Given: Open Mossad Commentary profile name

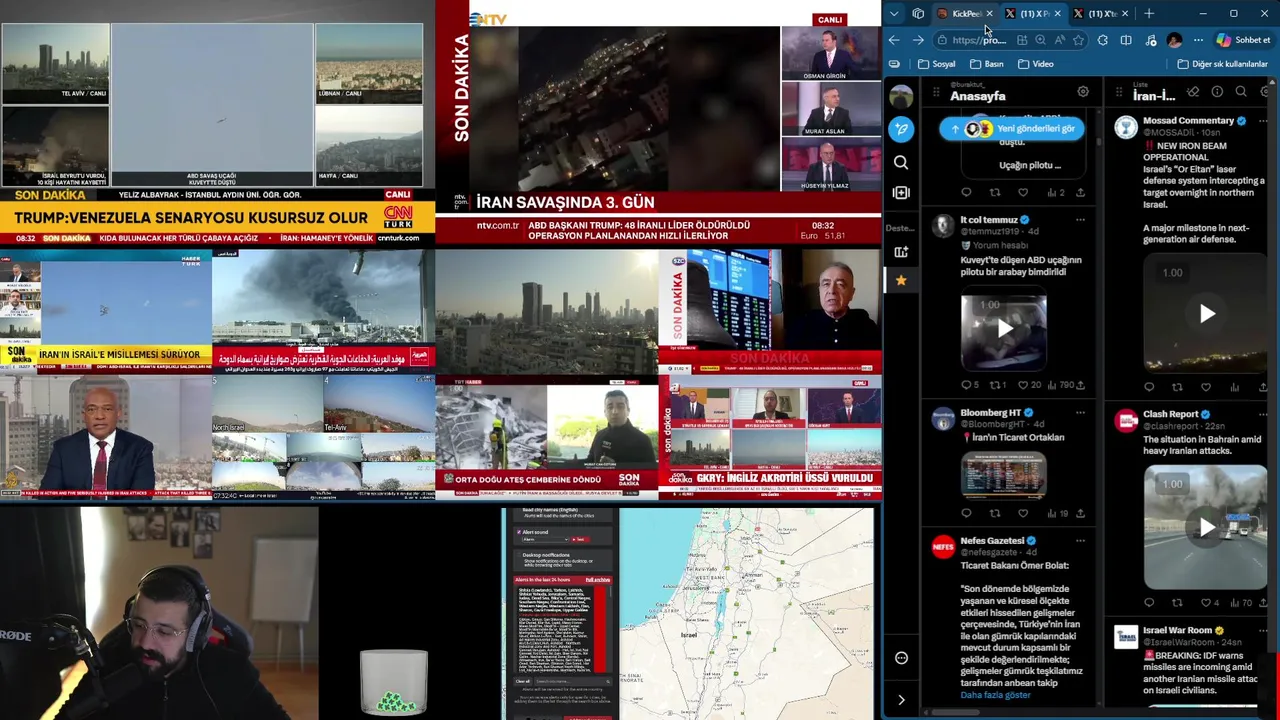Looking at the screenshot, I should (1188, 121).
